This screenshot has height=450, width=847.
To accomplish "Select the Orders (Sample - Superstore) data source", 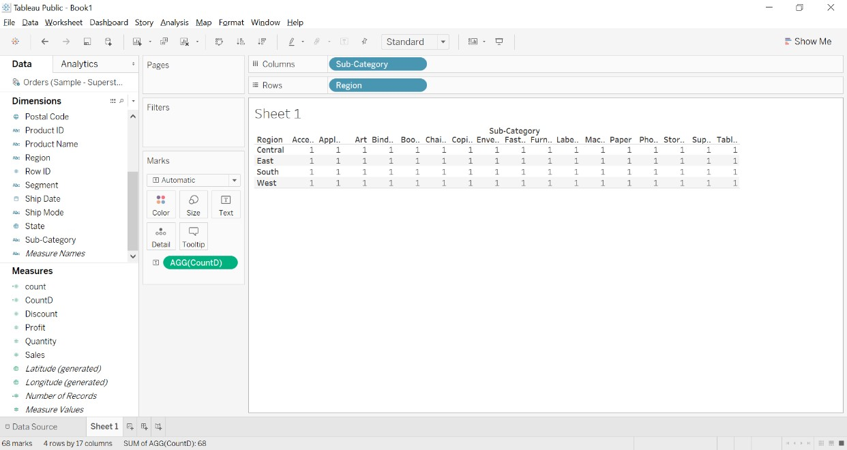I will (68, 82).
